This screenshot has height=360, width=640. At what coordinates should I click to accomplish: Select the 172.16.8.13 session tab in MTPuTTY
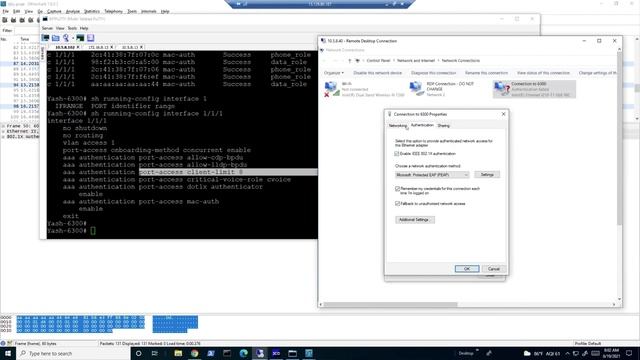pos(98,47)
